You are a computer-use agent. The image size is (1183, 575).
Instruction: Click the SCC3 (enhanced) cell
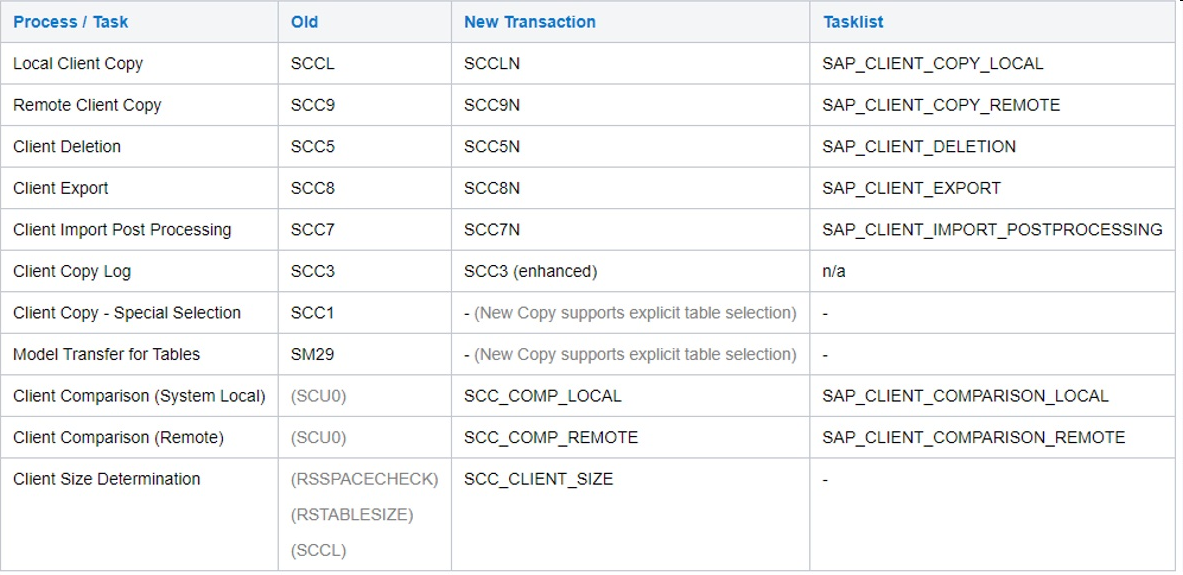tap(530, 271)
